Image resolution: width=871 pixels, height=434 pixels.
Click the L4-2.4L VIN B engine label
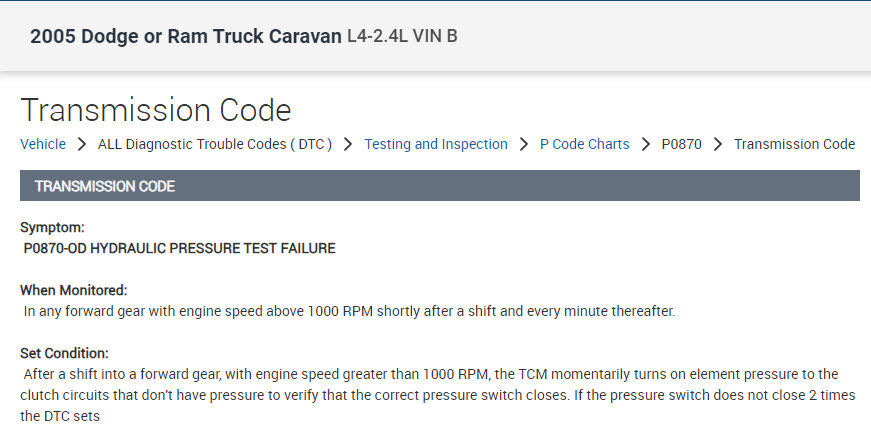coord(402,37)
